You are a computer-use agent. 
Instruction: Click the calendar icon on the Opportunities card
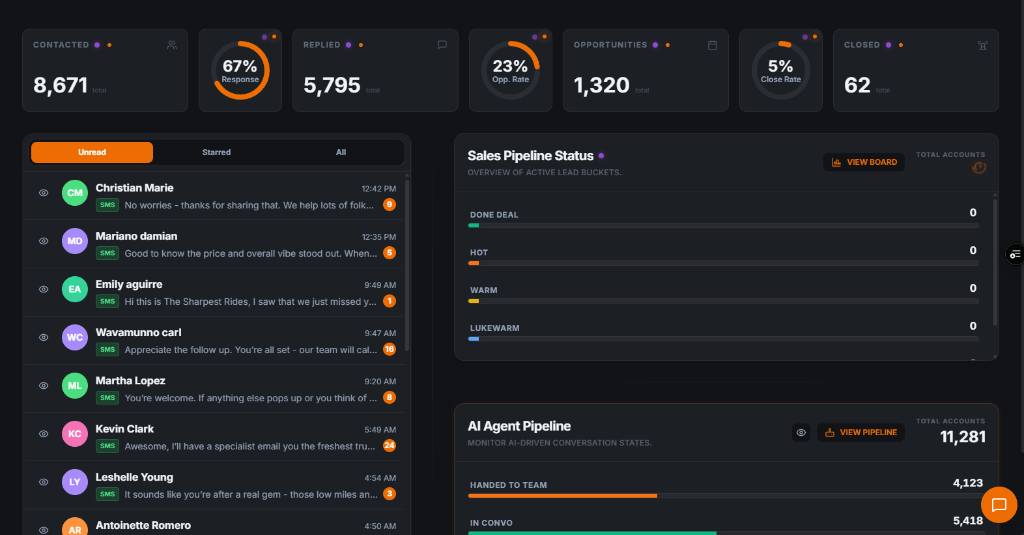pos(712,45)
